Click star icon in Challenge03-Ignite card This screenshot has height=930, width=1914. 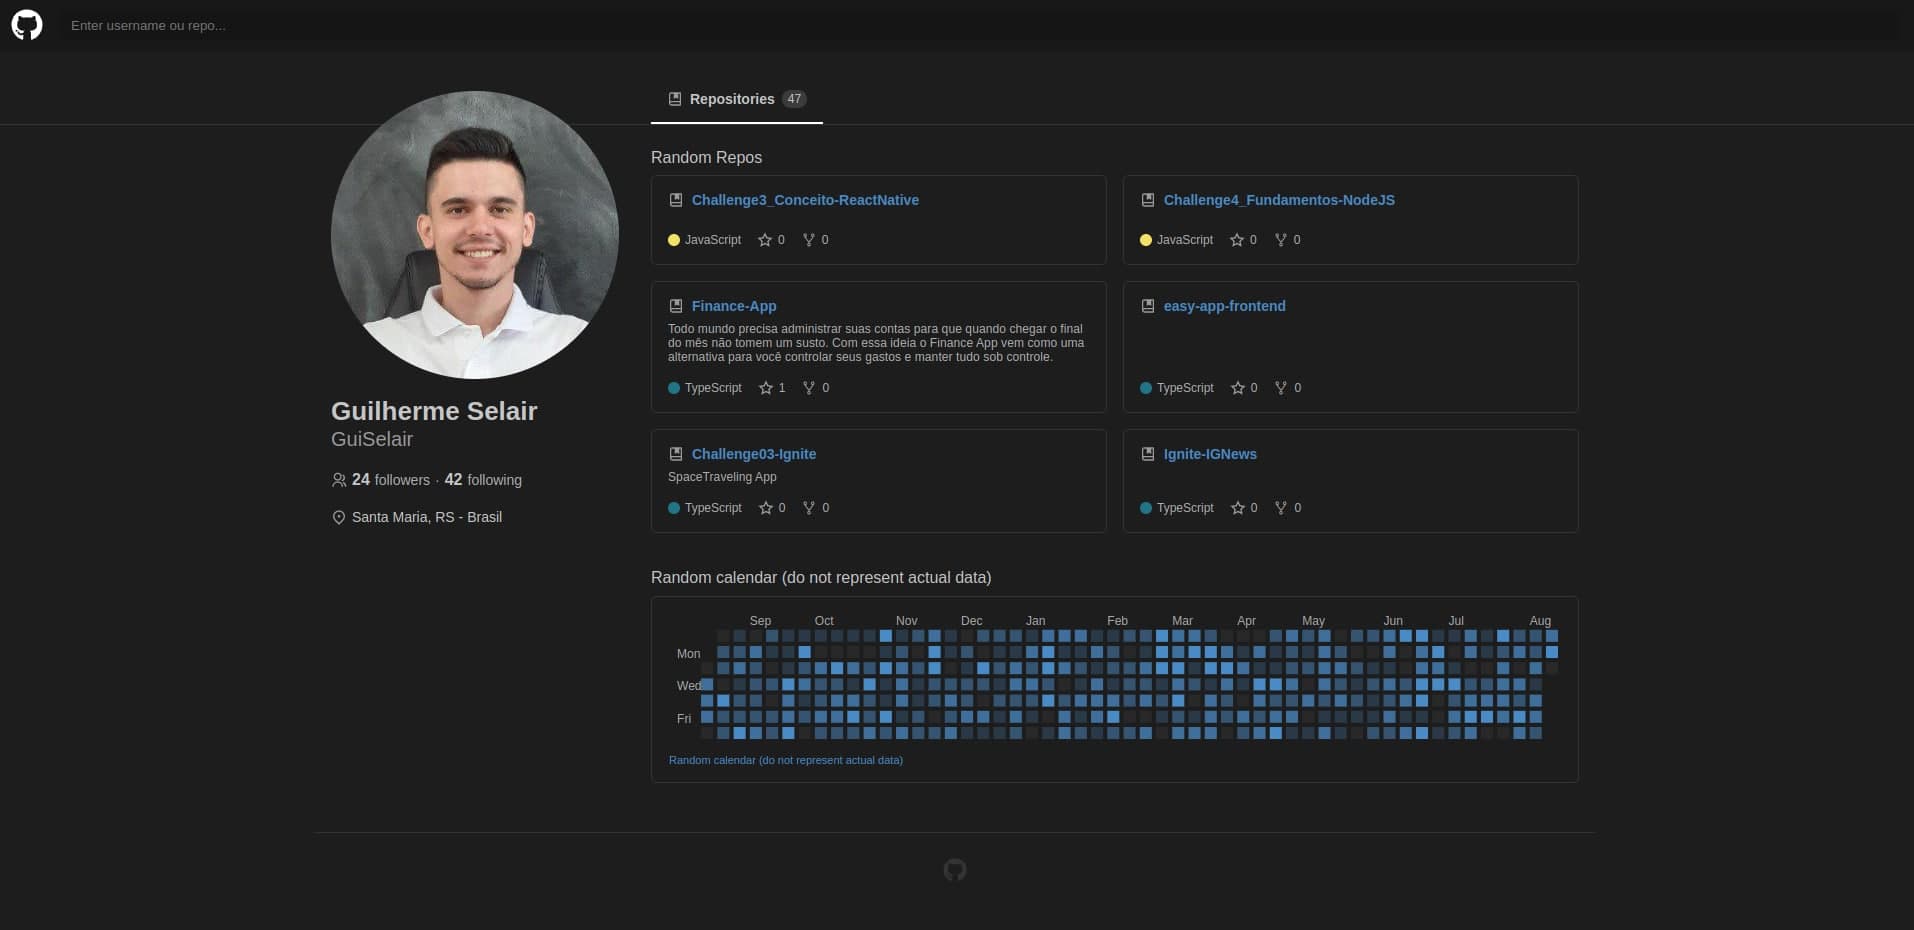(x=766, y=508)
